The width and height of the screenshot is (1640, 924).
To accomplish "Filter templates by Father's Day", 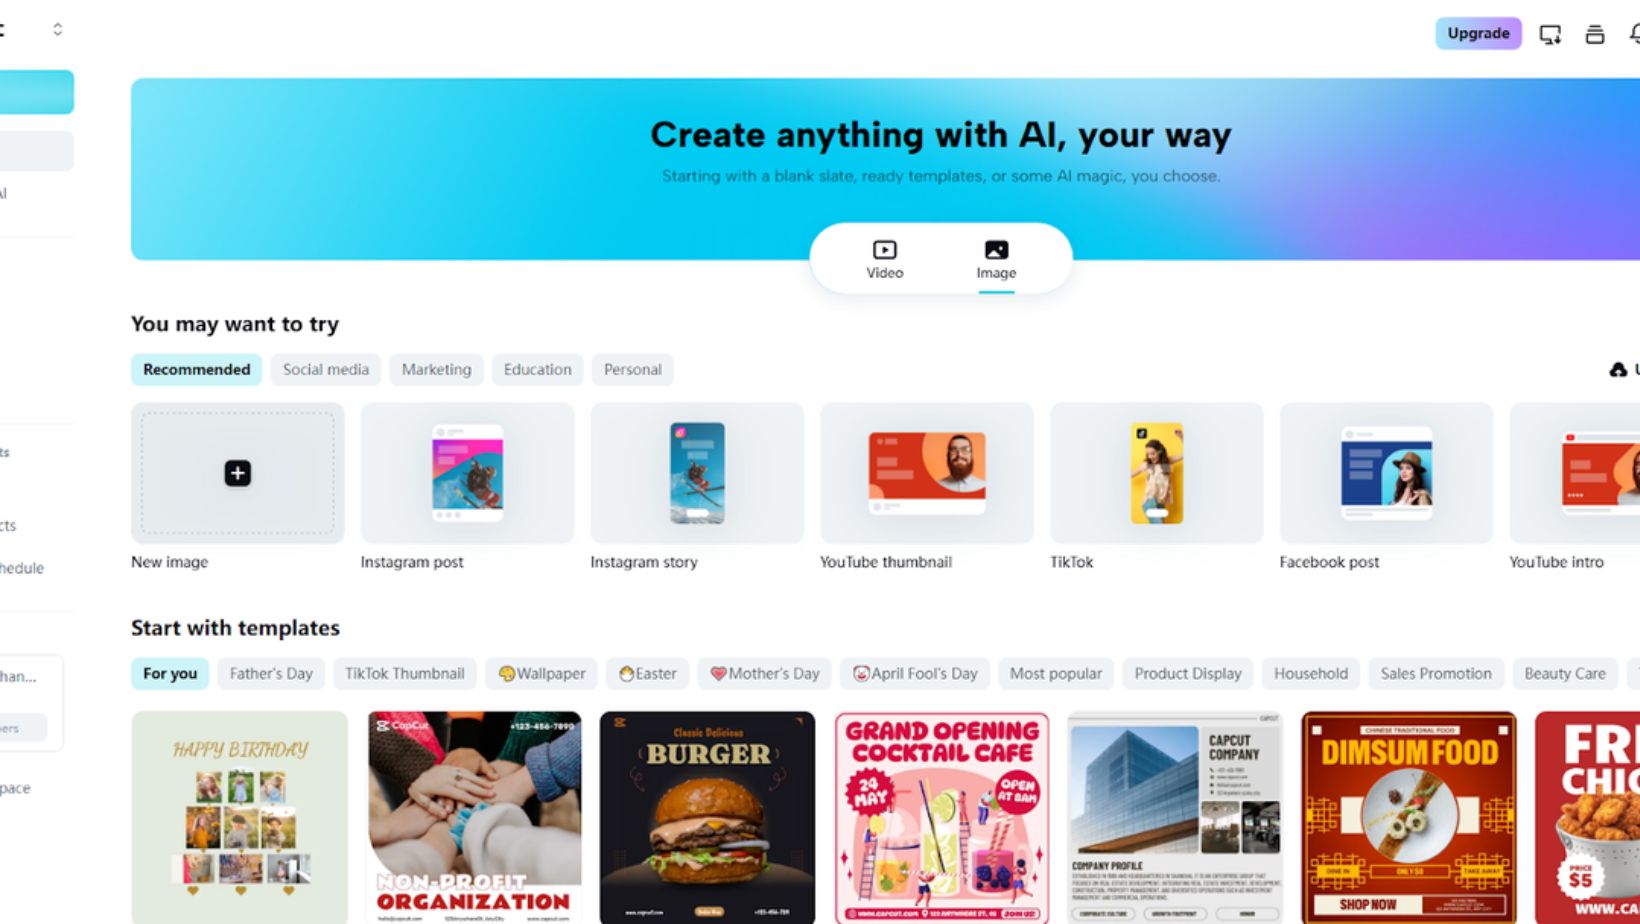I will [271, 674].
